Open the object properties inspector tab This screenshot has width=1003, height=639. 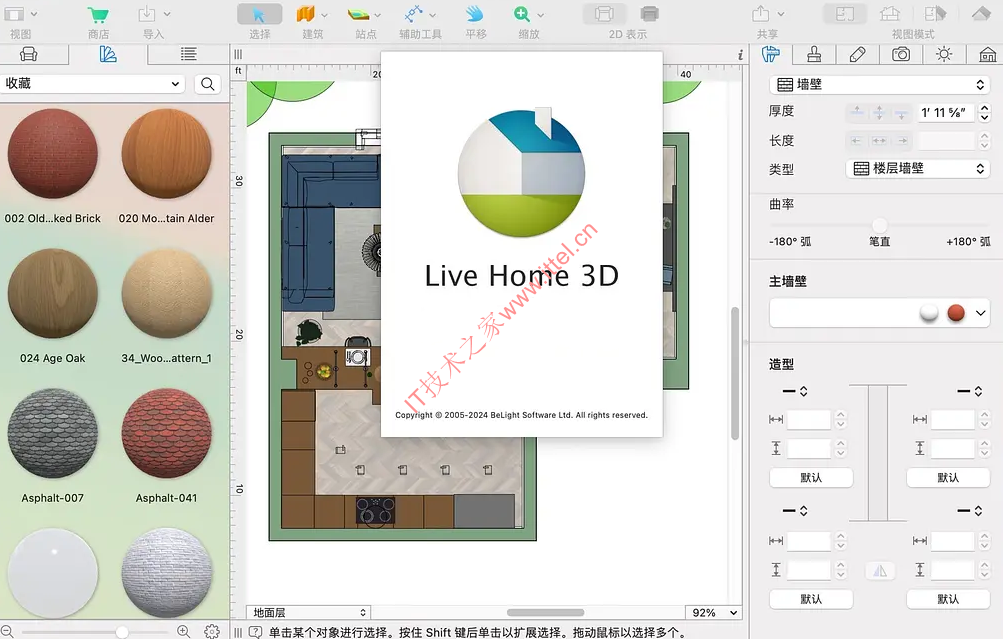[x=771, y=54]
